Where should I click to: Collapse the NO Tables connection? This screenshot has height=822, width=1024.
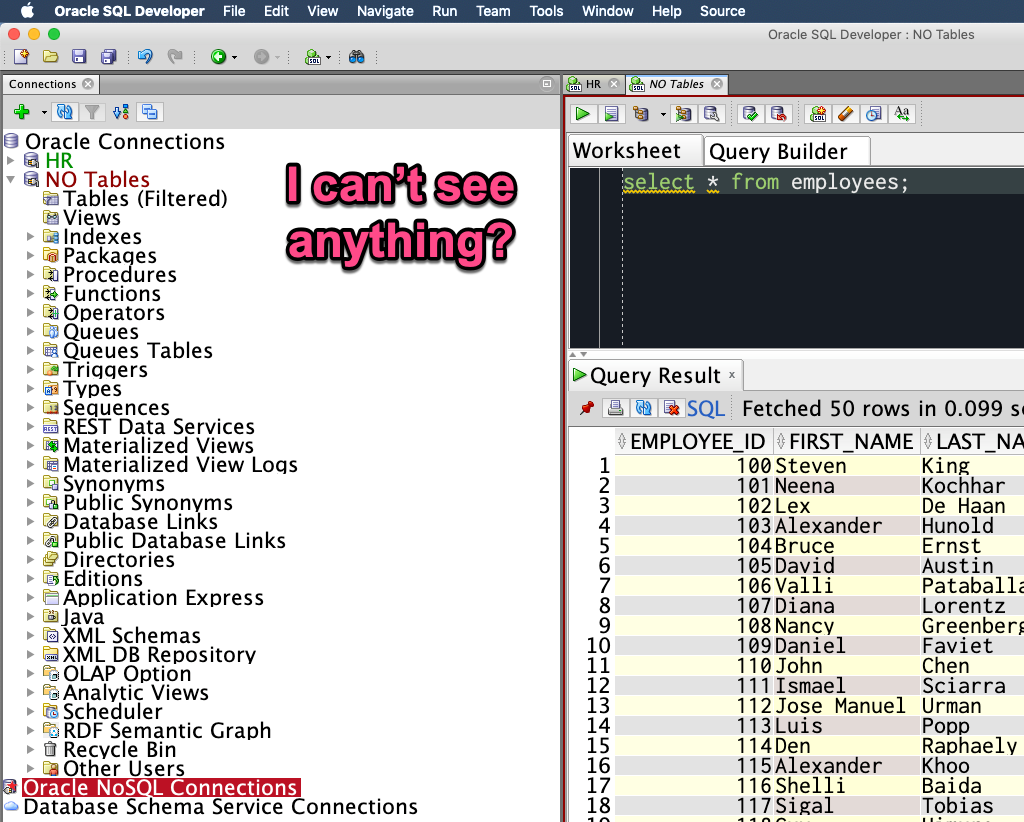click(9, 180)
